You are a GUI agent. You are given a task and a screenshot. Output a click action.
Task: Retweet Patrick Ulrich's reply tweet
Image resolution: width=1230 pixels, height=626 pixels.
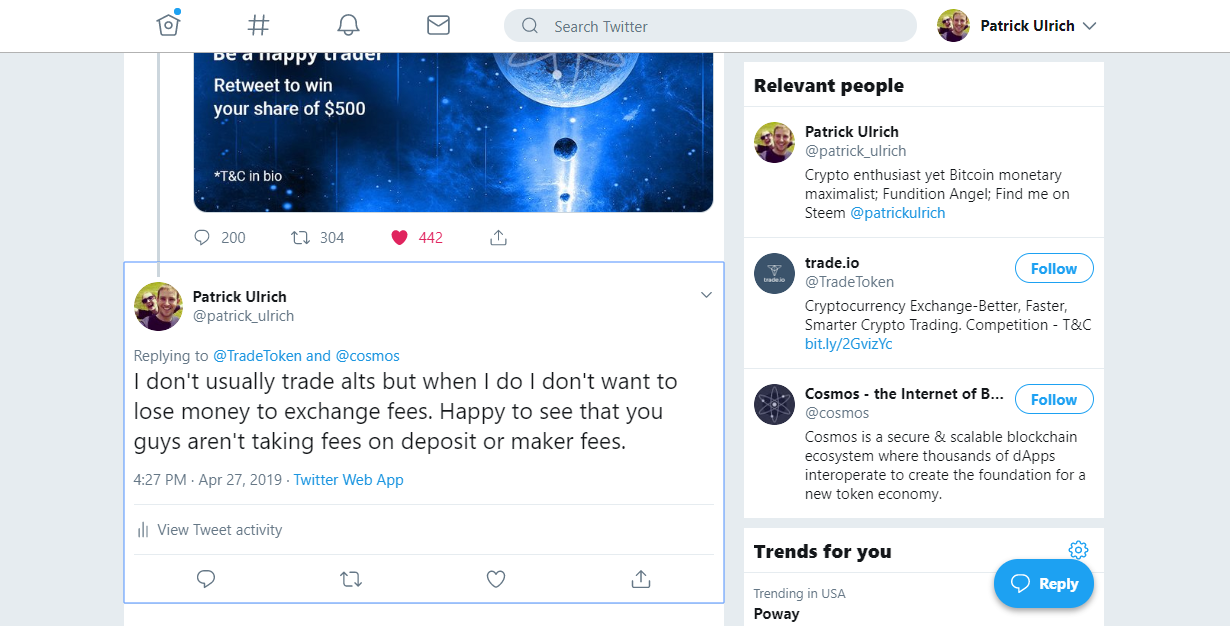[351, 579]
